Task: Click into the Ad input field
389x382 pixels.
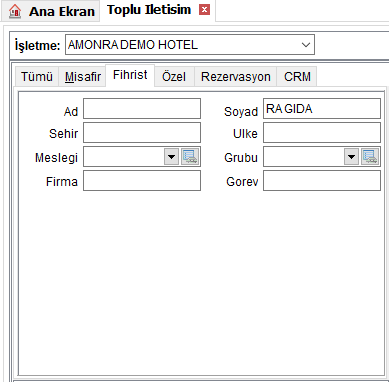Action: click(142, 108)
